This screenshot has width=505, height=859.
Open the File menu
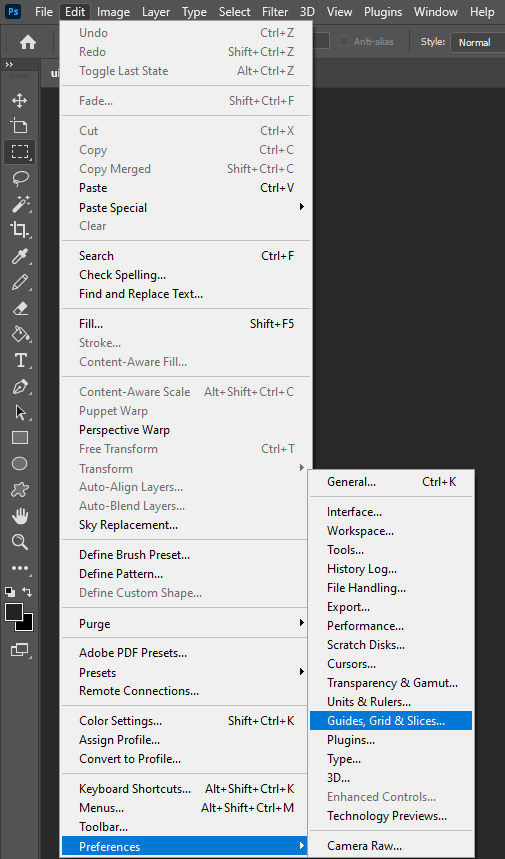44,12
